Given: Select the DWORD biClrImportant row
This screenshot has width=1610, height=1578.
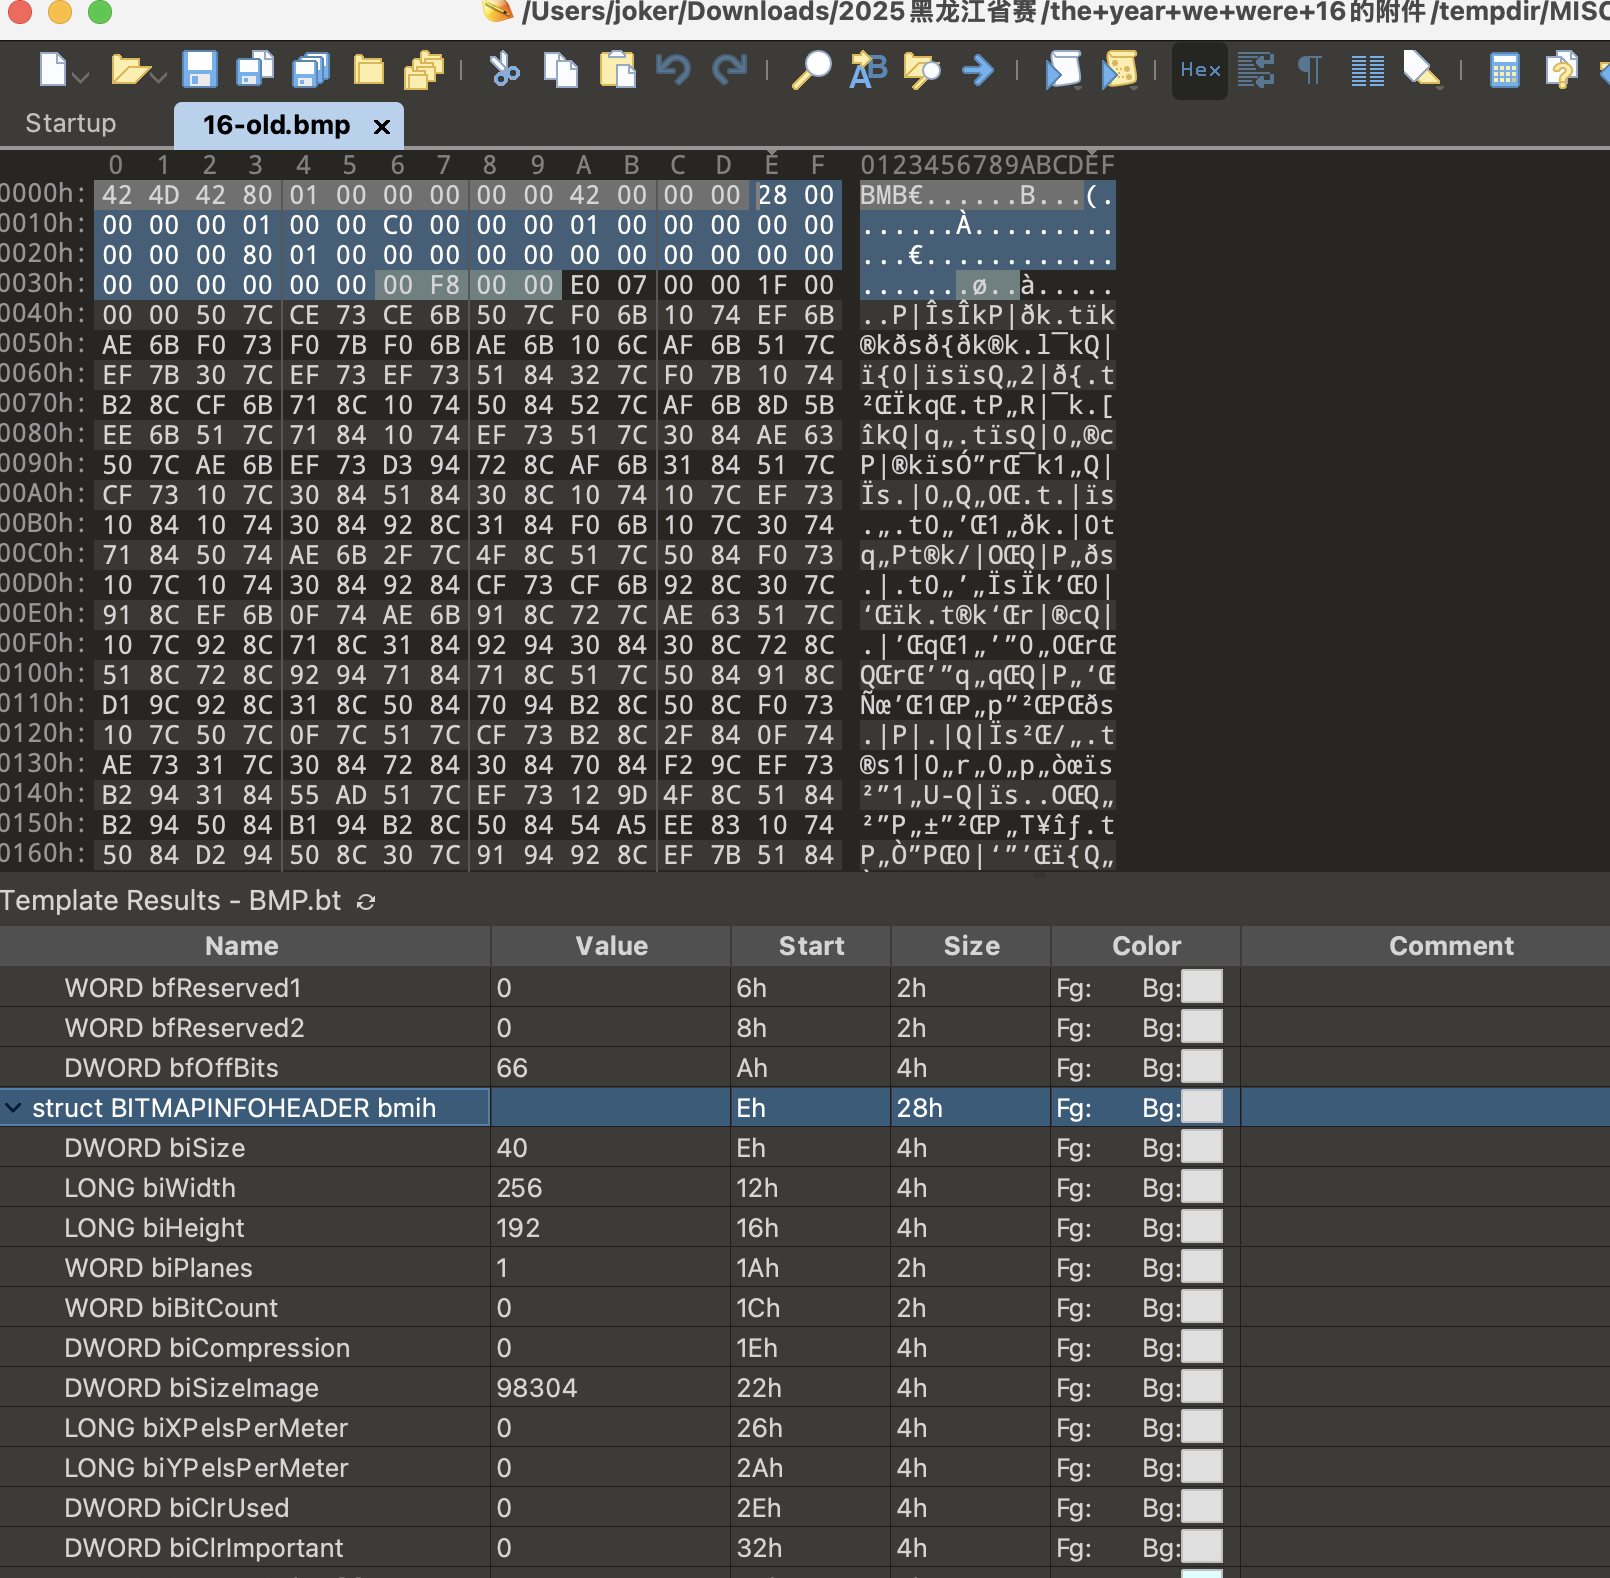Looking at the screenshot, I should 805,1547.
